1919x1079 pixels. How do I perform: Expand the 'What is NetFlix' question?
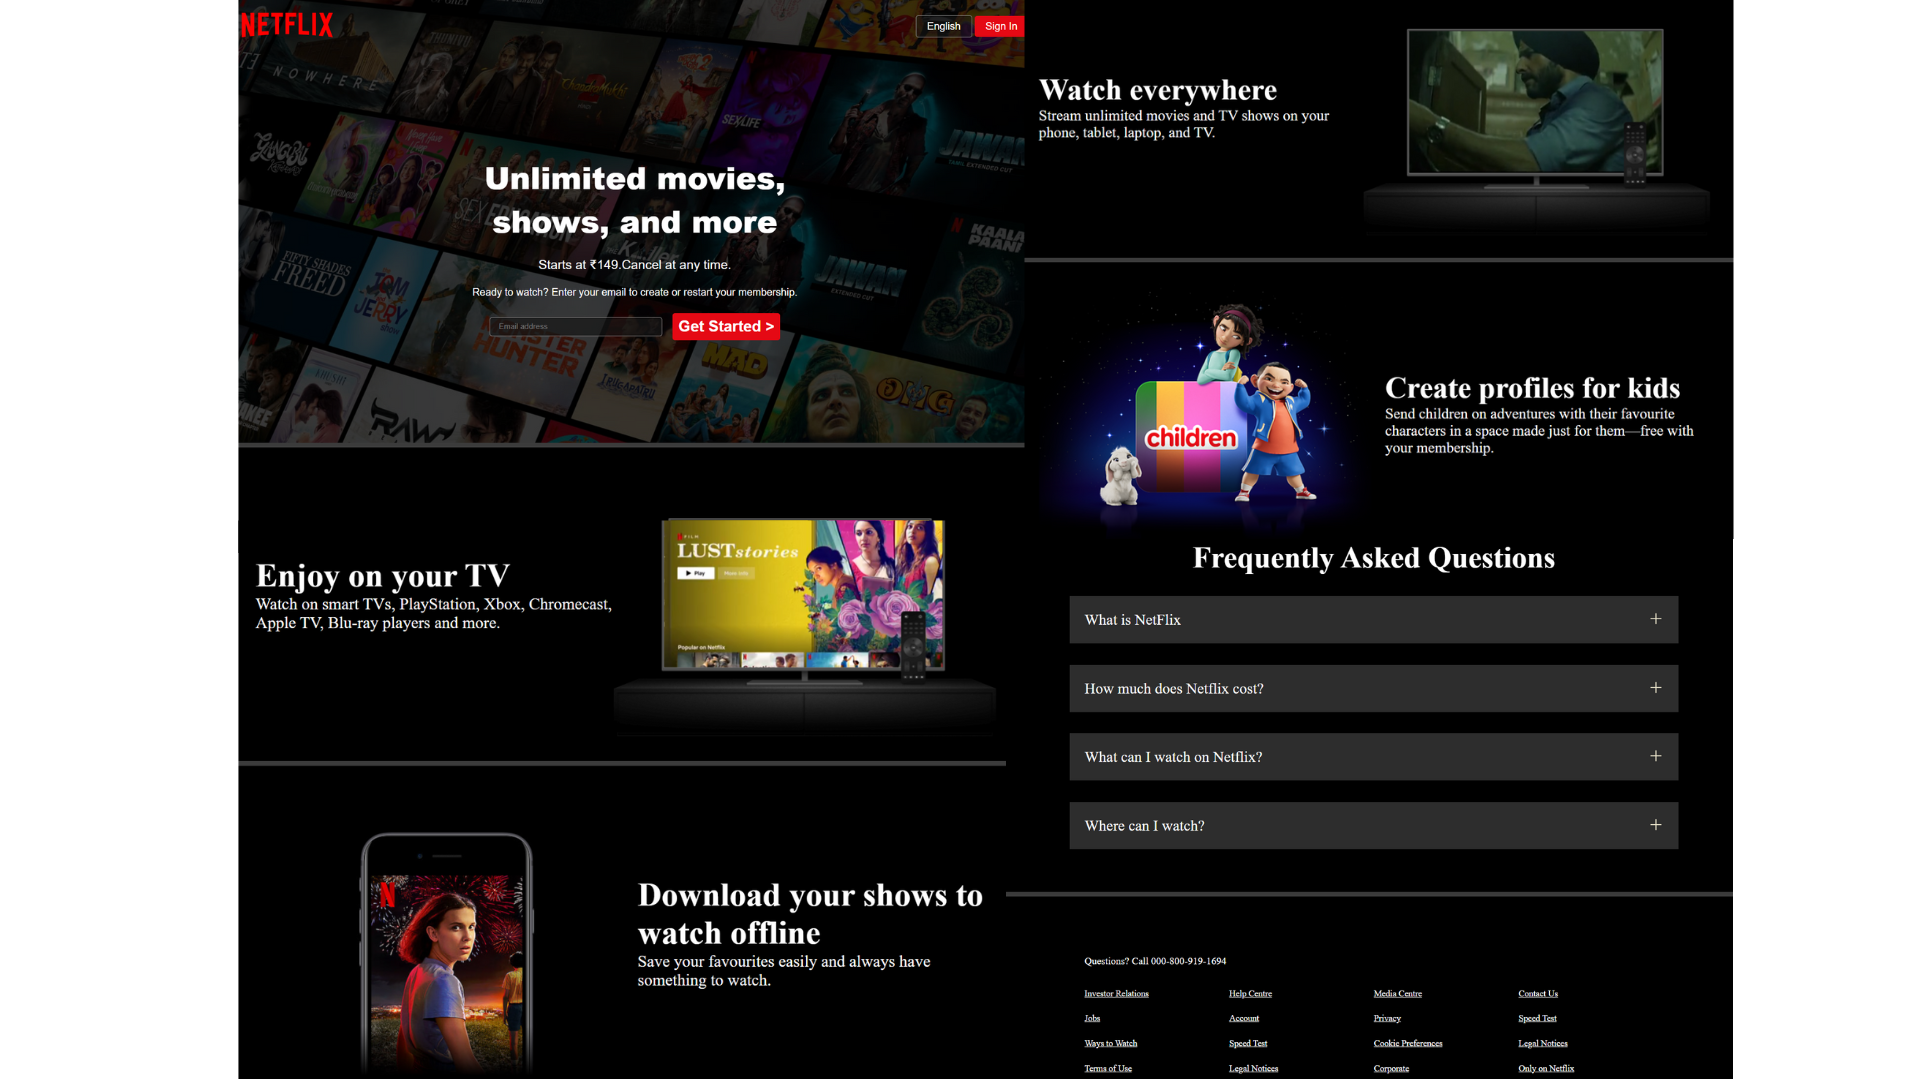tap(1373, 620)
